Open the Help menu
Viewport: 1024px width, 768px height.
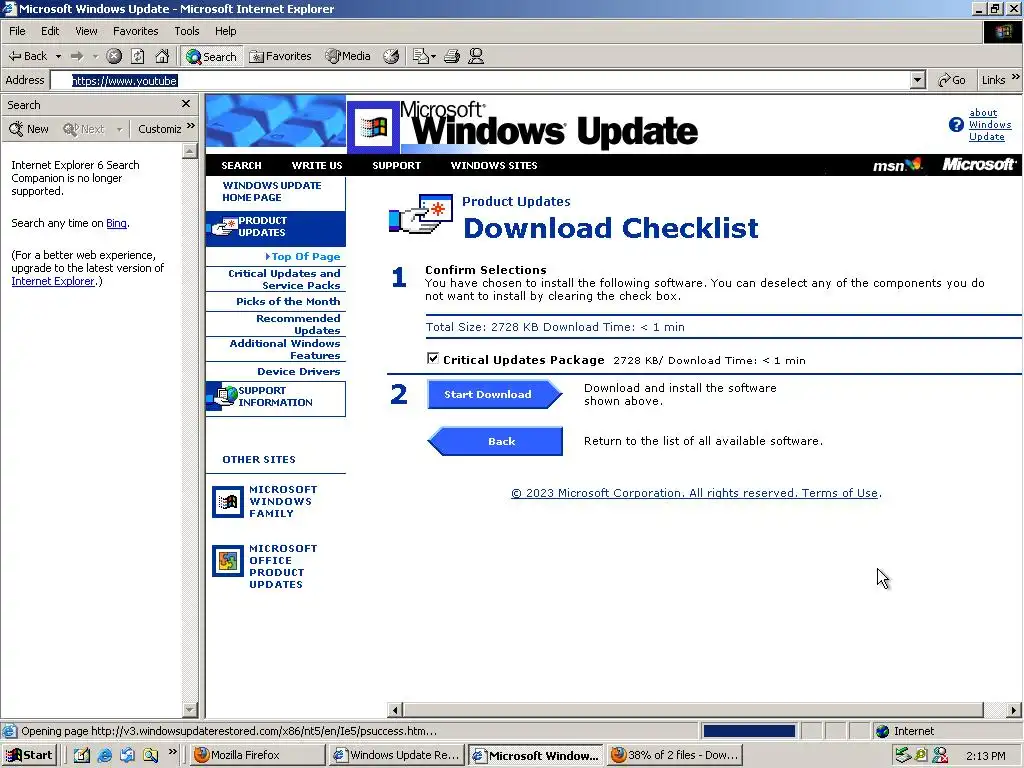[x=225, y=31]
